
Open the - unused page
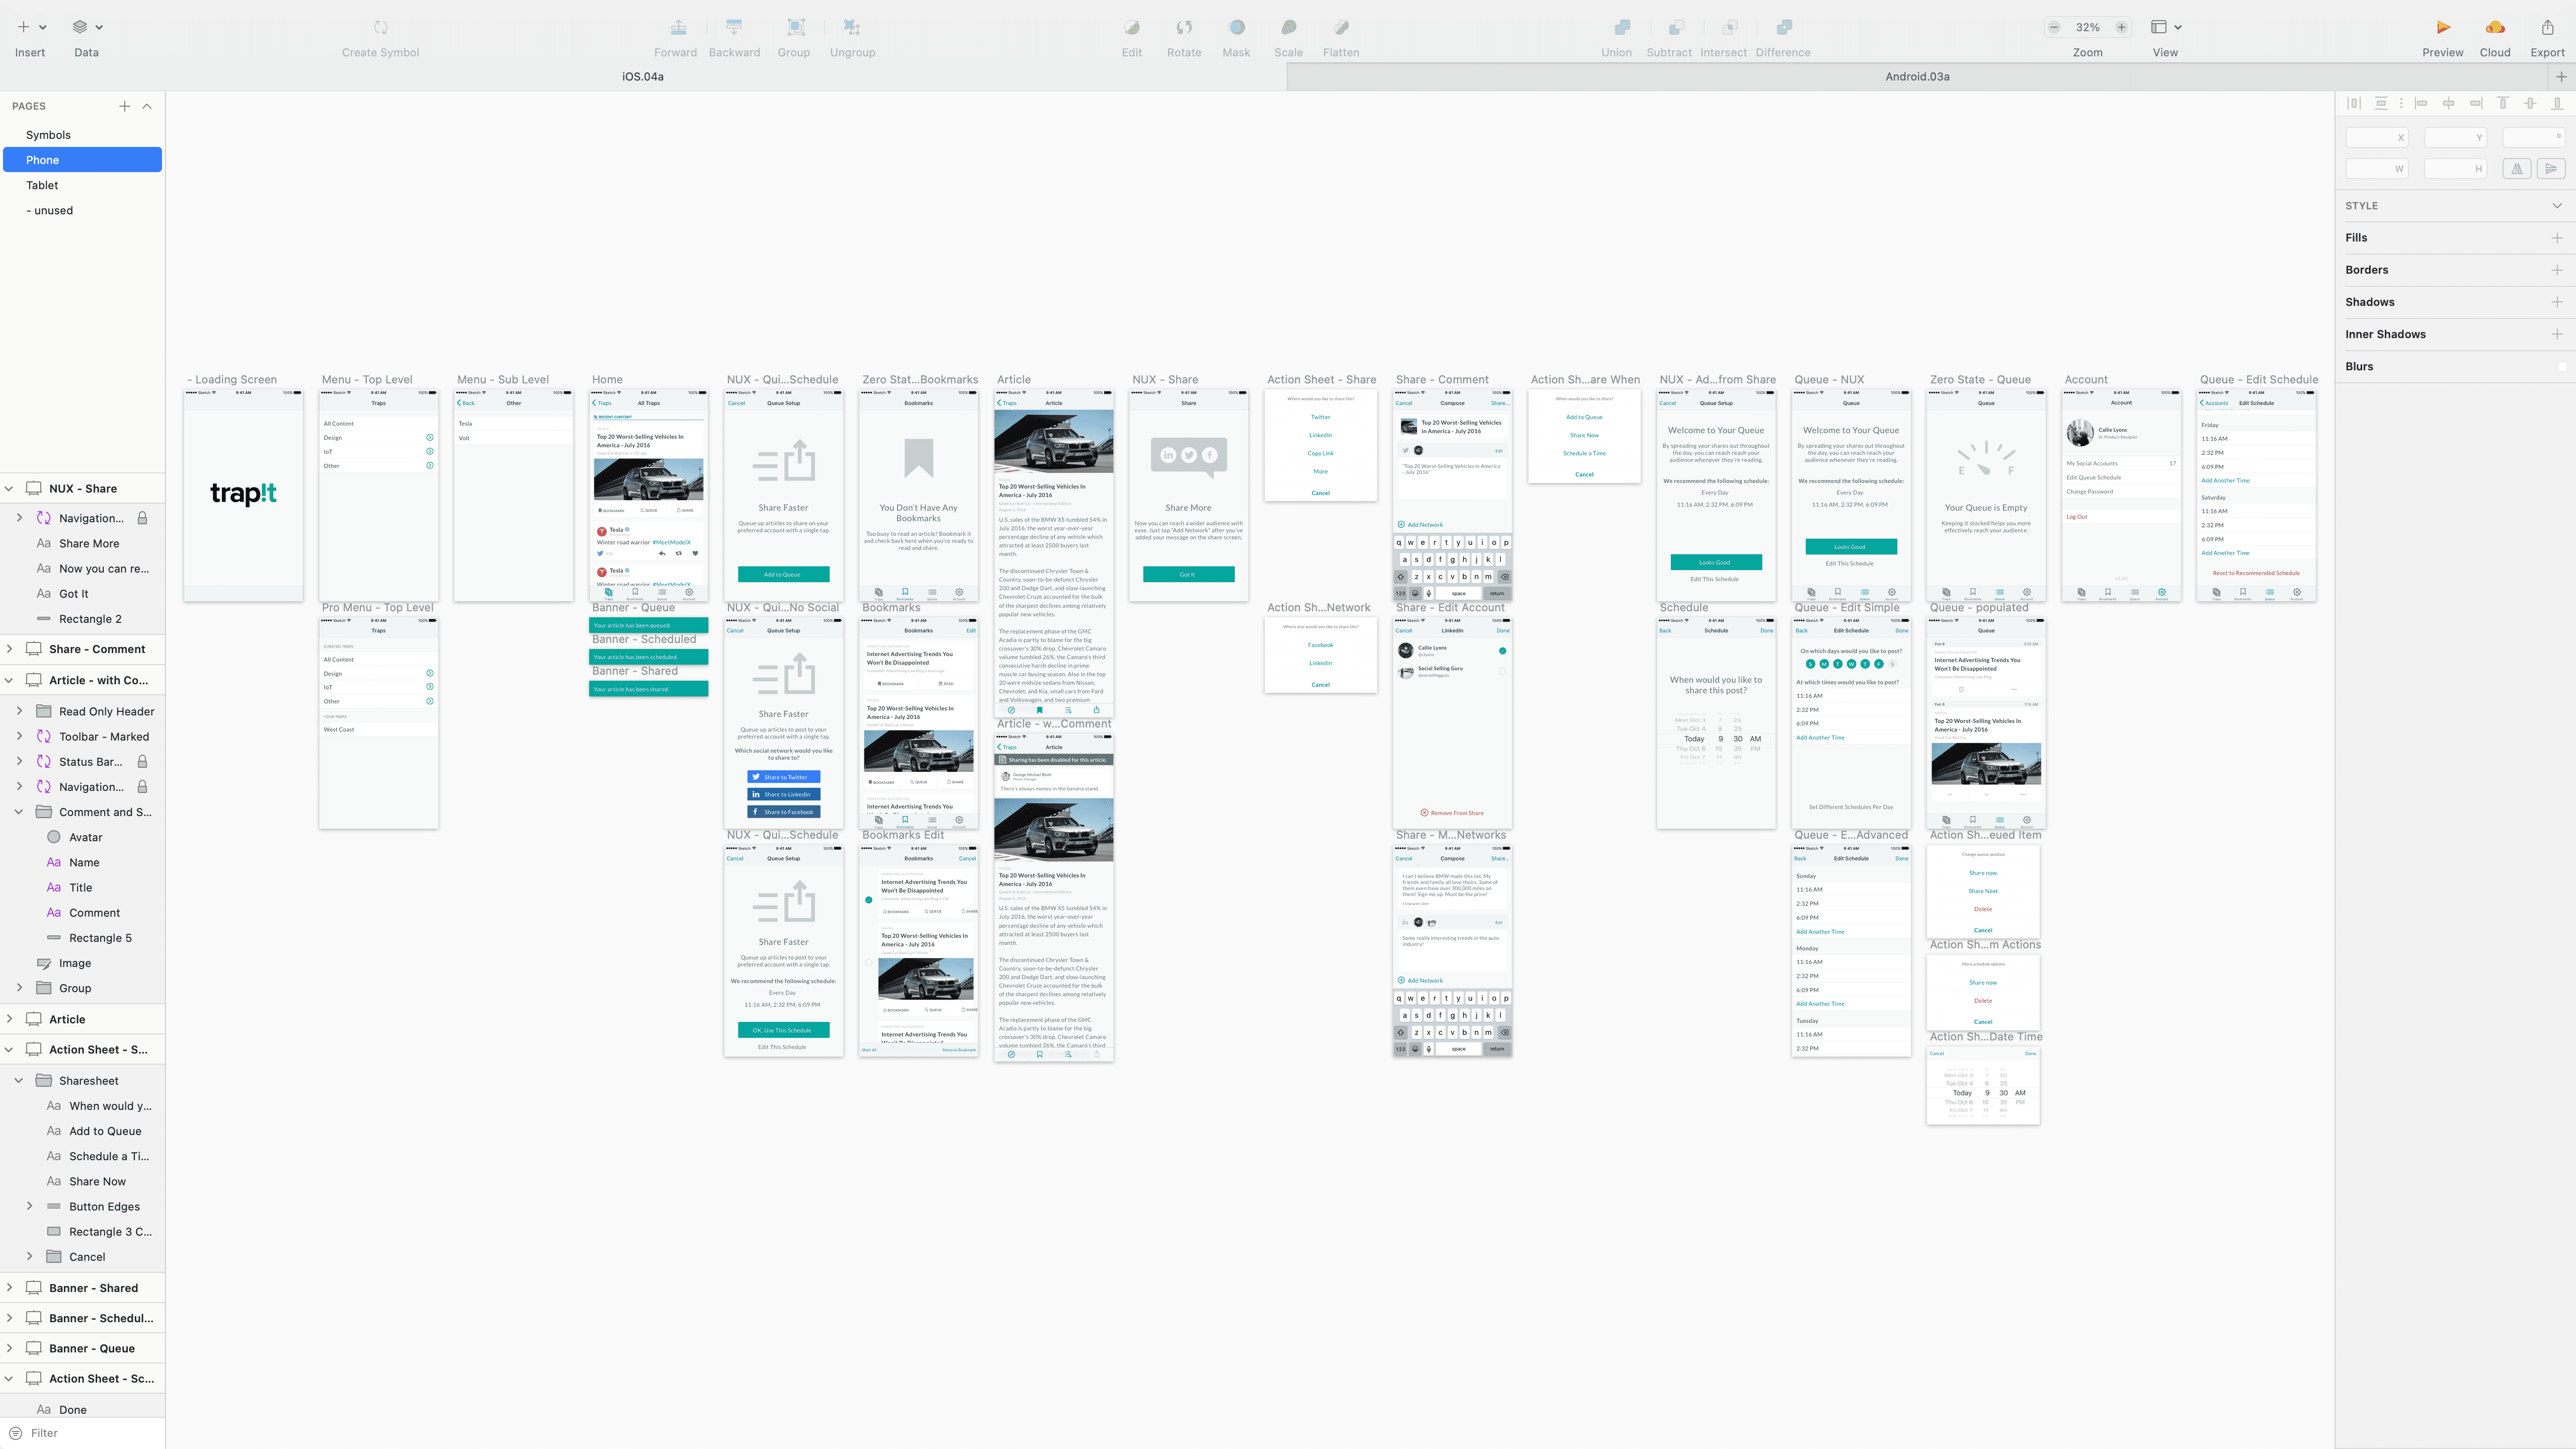click(x=50, y=211)
